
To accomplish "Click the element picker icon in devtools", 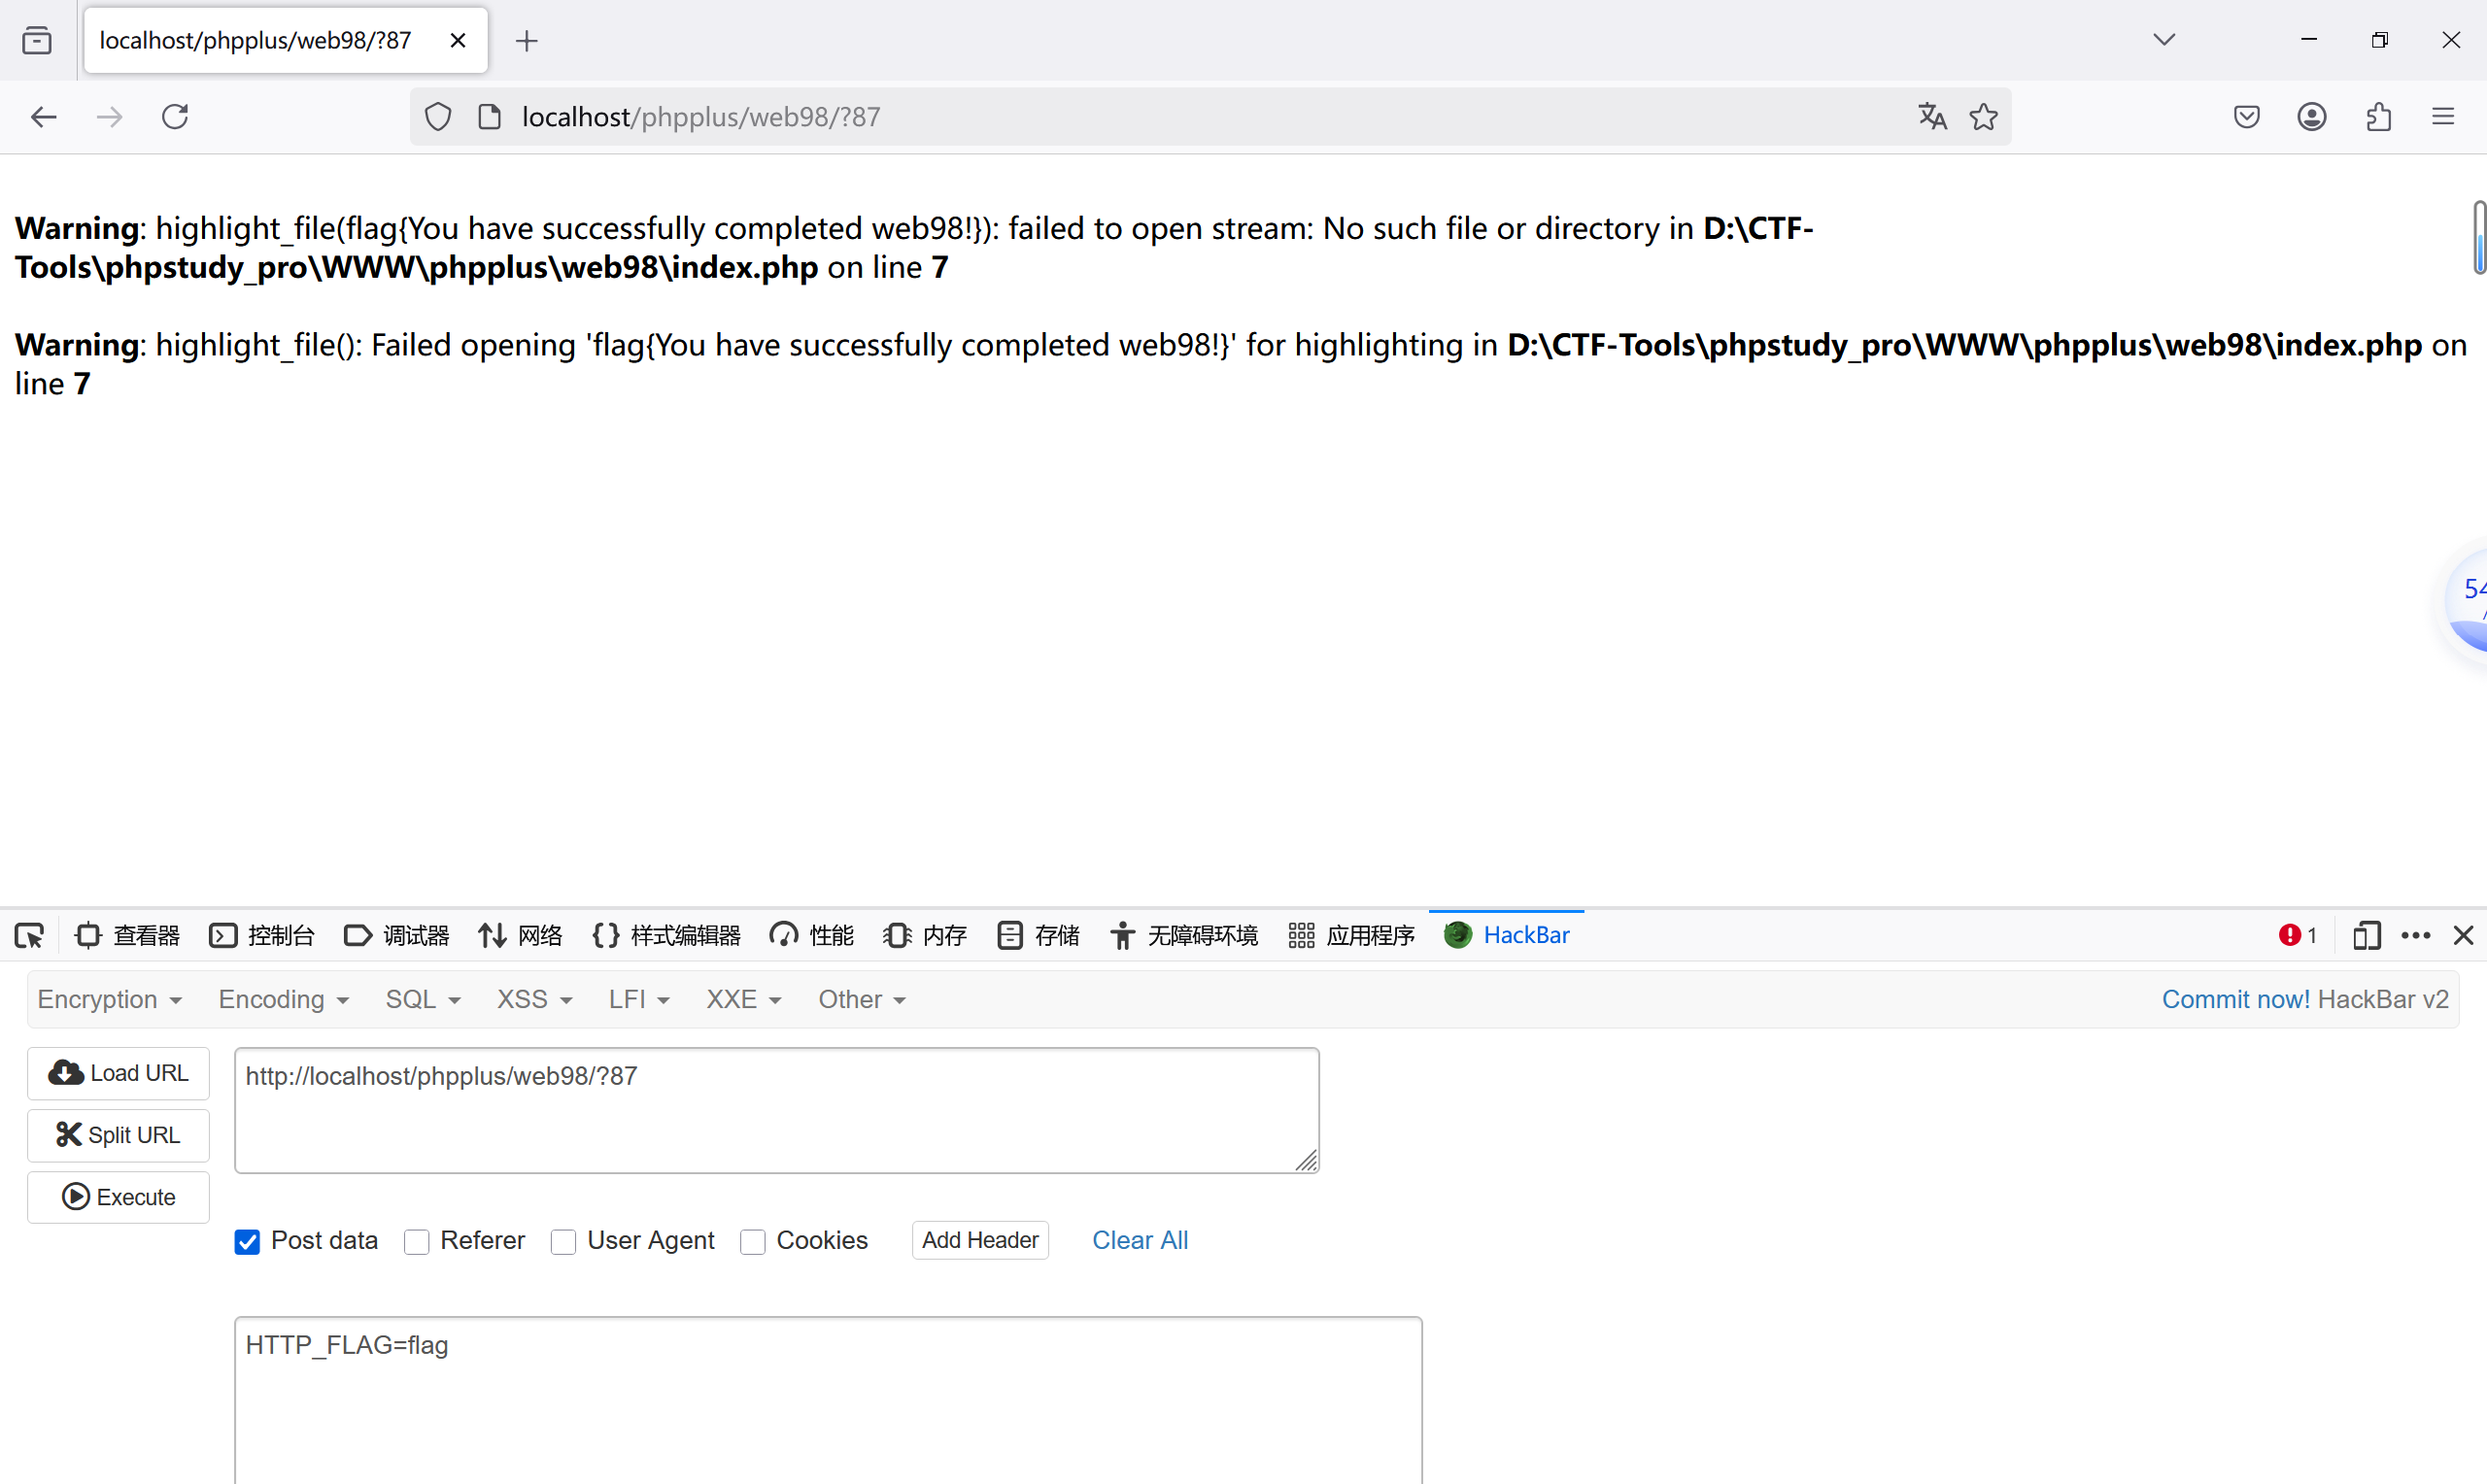I will 29,935.
